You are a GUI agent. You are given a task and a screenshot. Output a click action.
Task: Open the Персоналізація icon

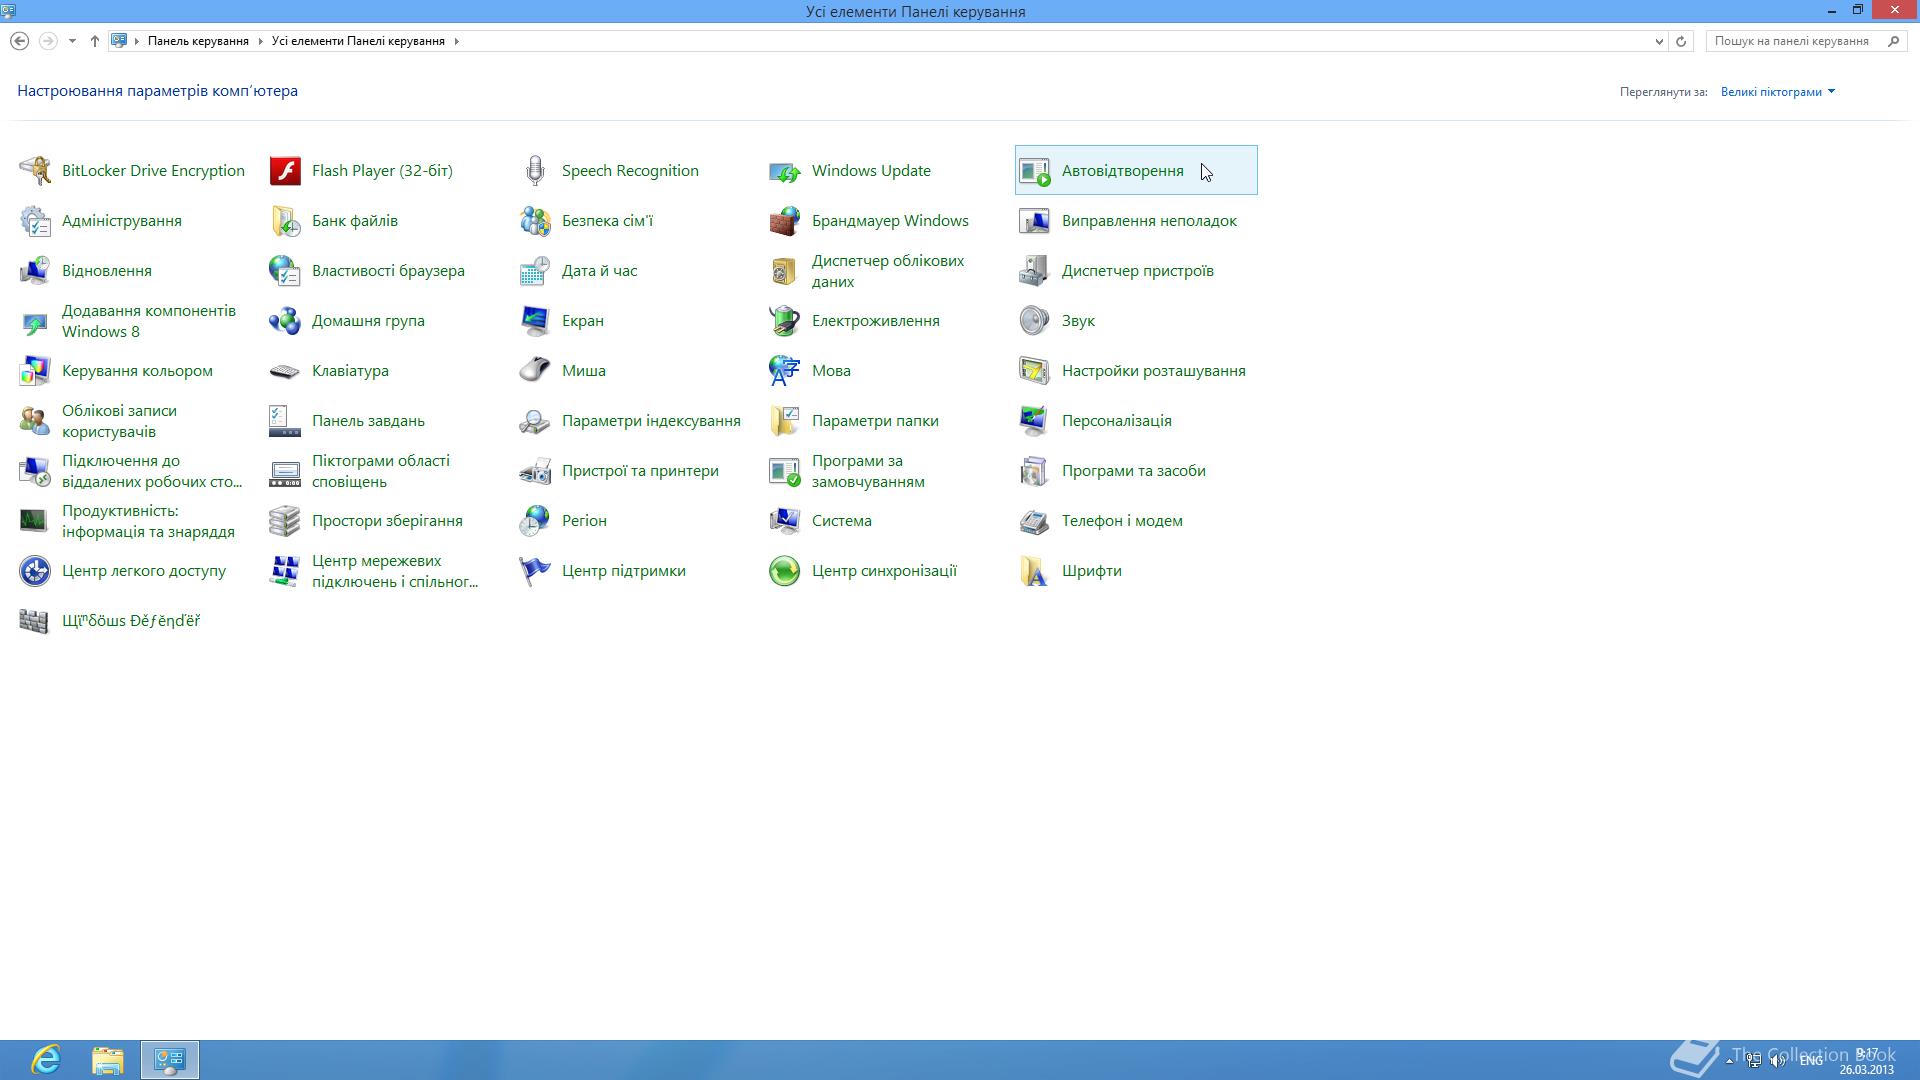pos(1035,421)
